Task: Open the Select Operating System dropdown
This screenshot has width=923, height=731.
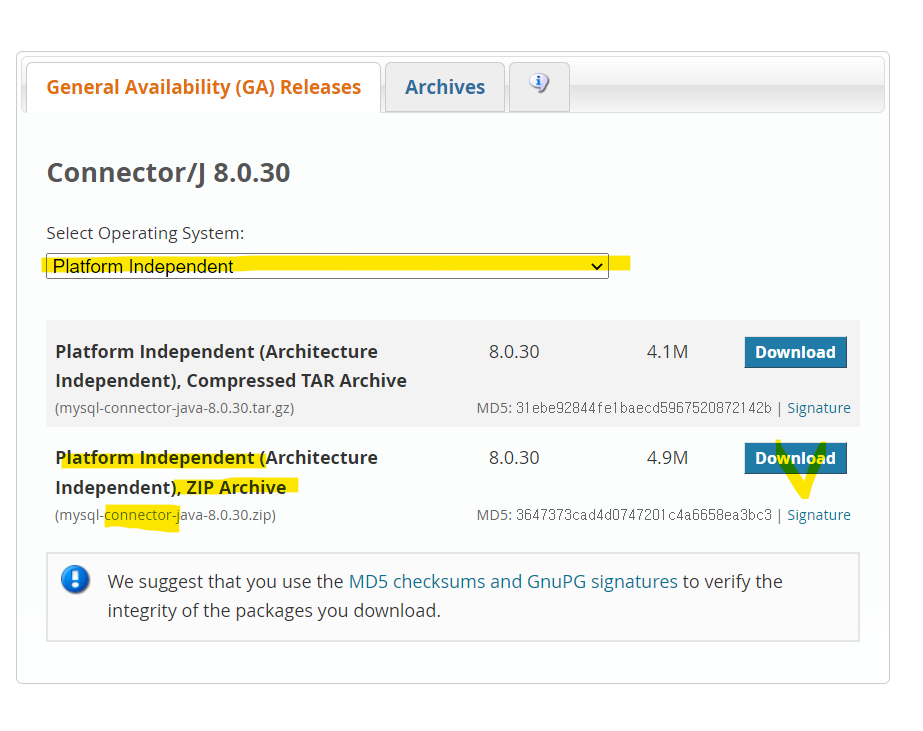Action: point(327,266)
